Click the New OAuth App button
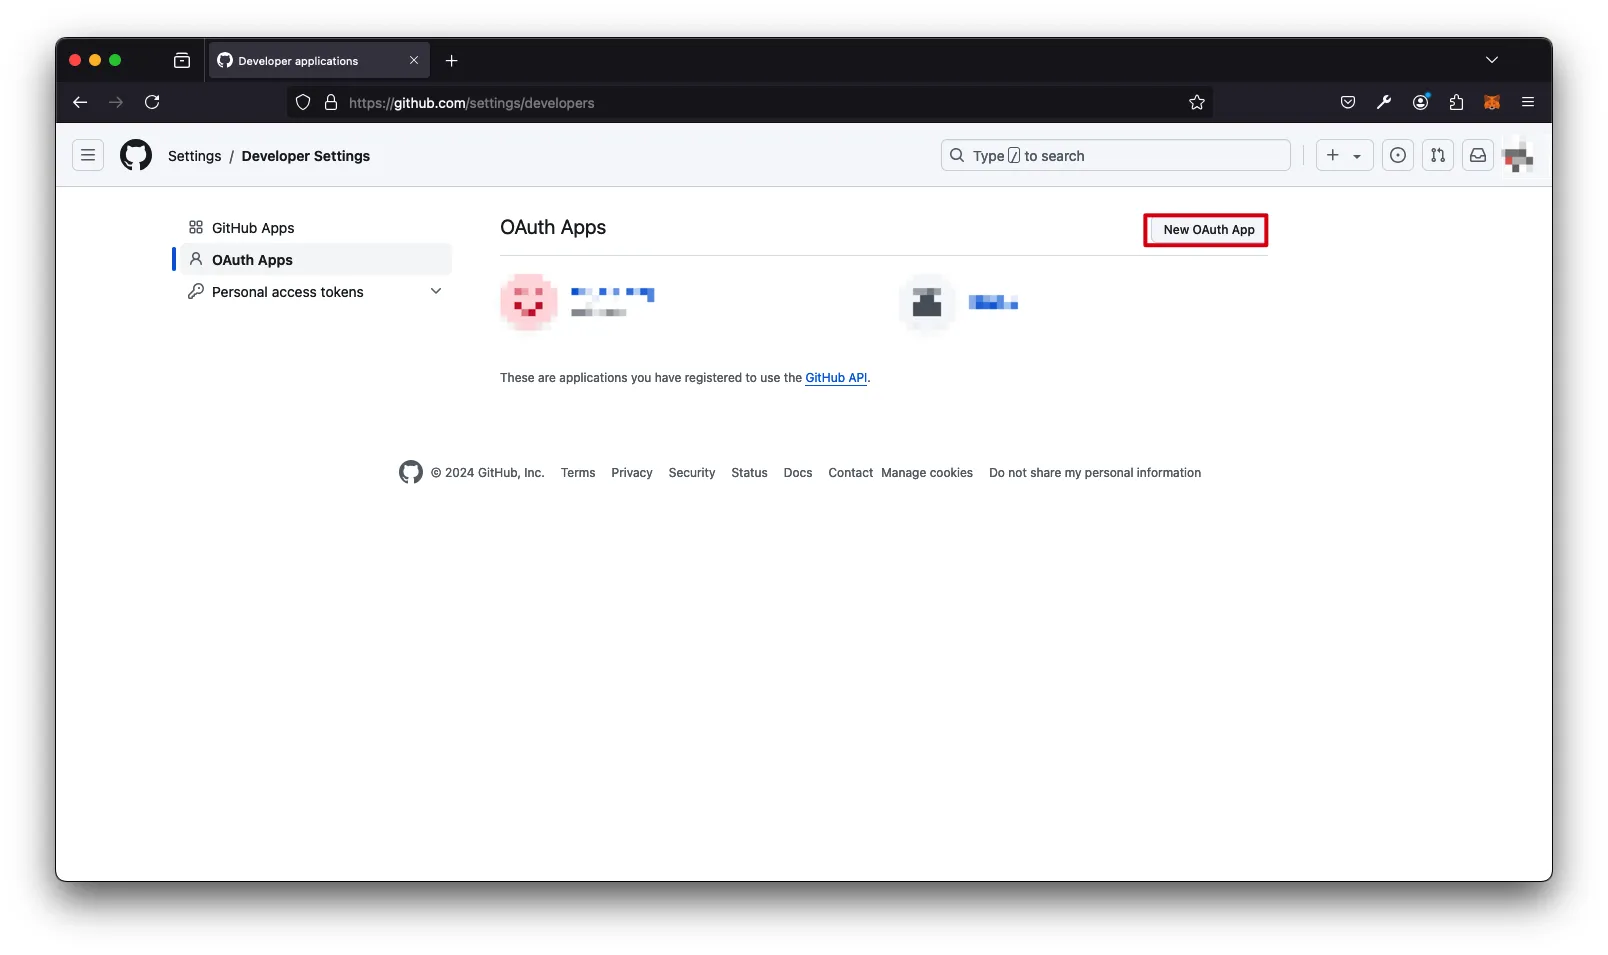This screenshot has width=1608, height=955. (1207, 230)
